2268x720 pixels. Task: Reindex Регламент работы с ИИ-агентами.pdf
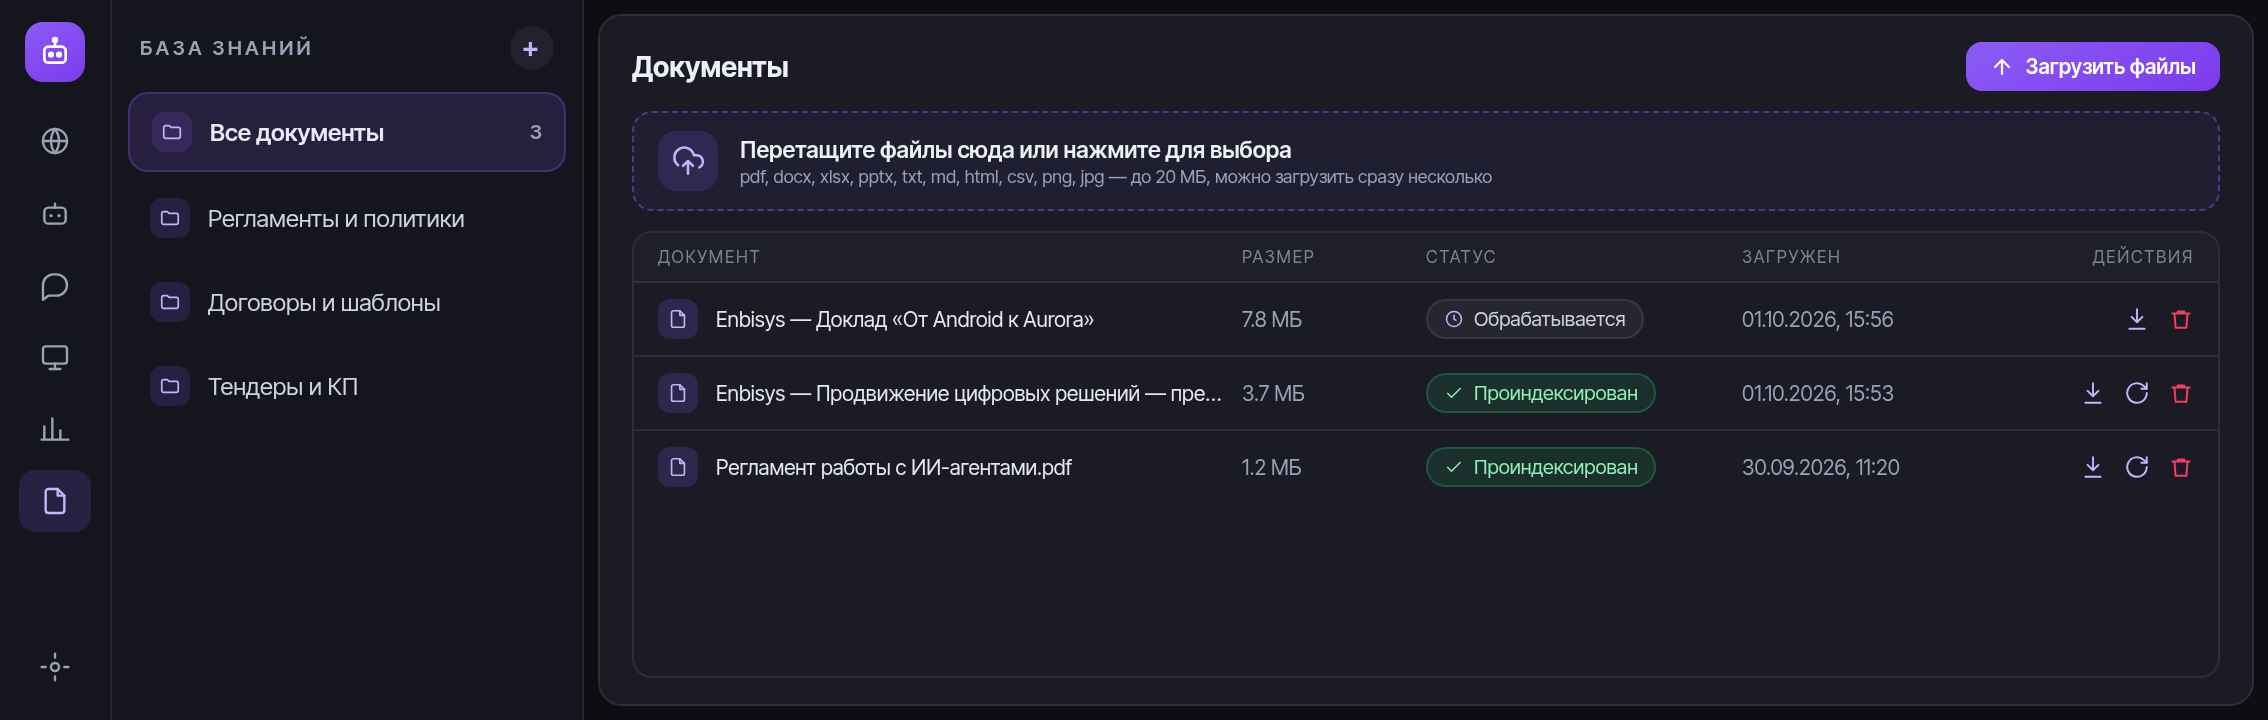(2137, 467)
